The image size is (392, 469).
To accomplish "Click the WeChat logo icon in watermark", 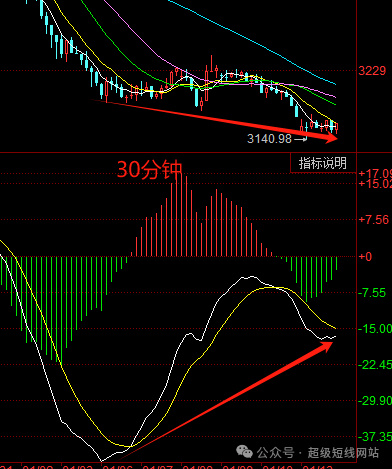I will point(244,452).
